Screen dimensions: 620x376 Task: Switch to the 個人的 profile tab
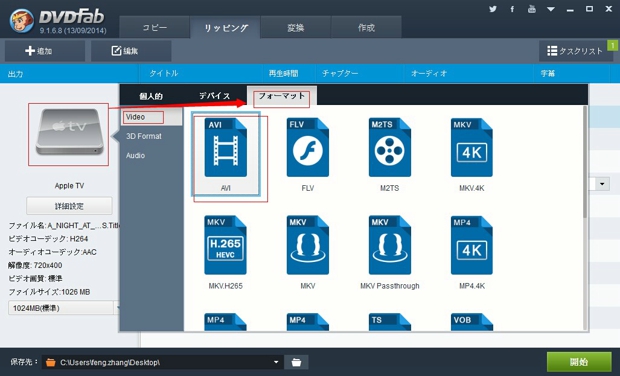(x=151, y=96)
